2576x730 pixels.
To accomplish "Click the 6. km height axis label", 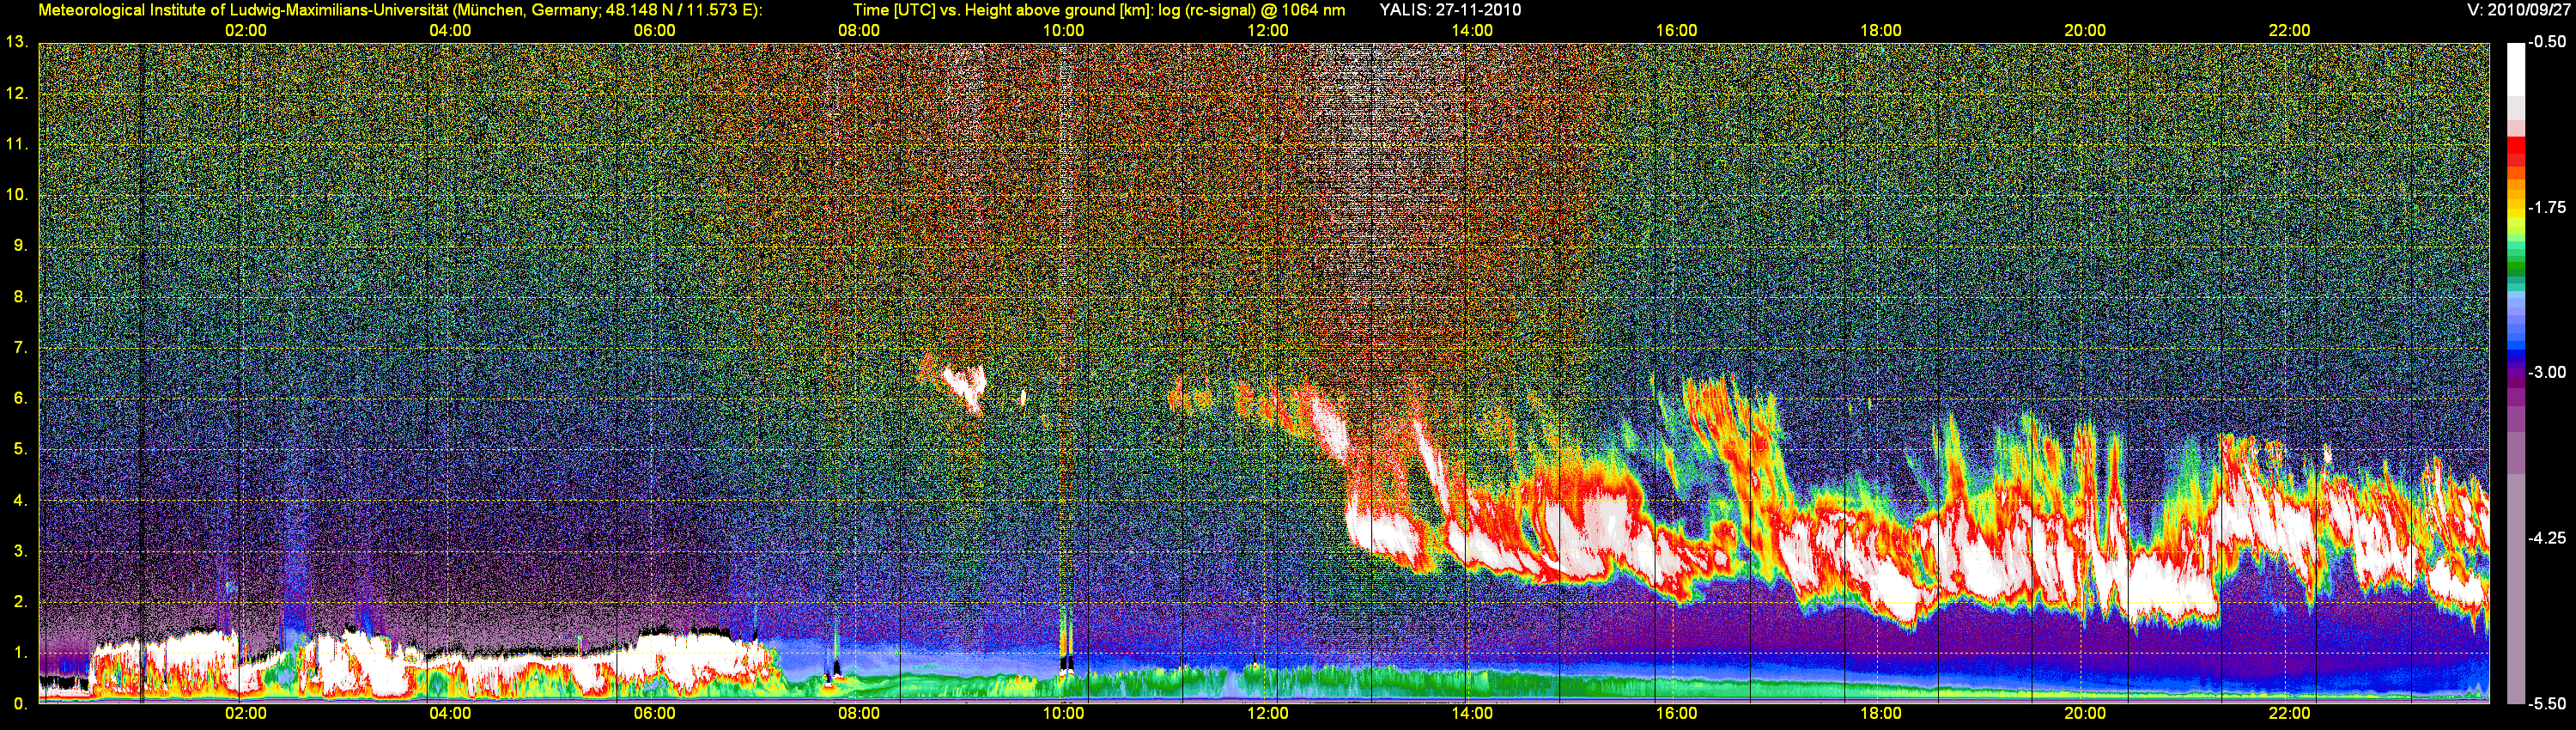I will coord(21,398).
